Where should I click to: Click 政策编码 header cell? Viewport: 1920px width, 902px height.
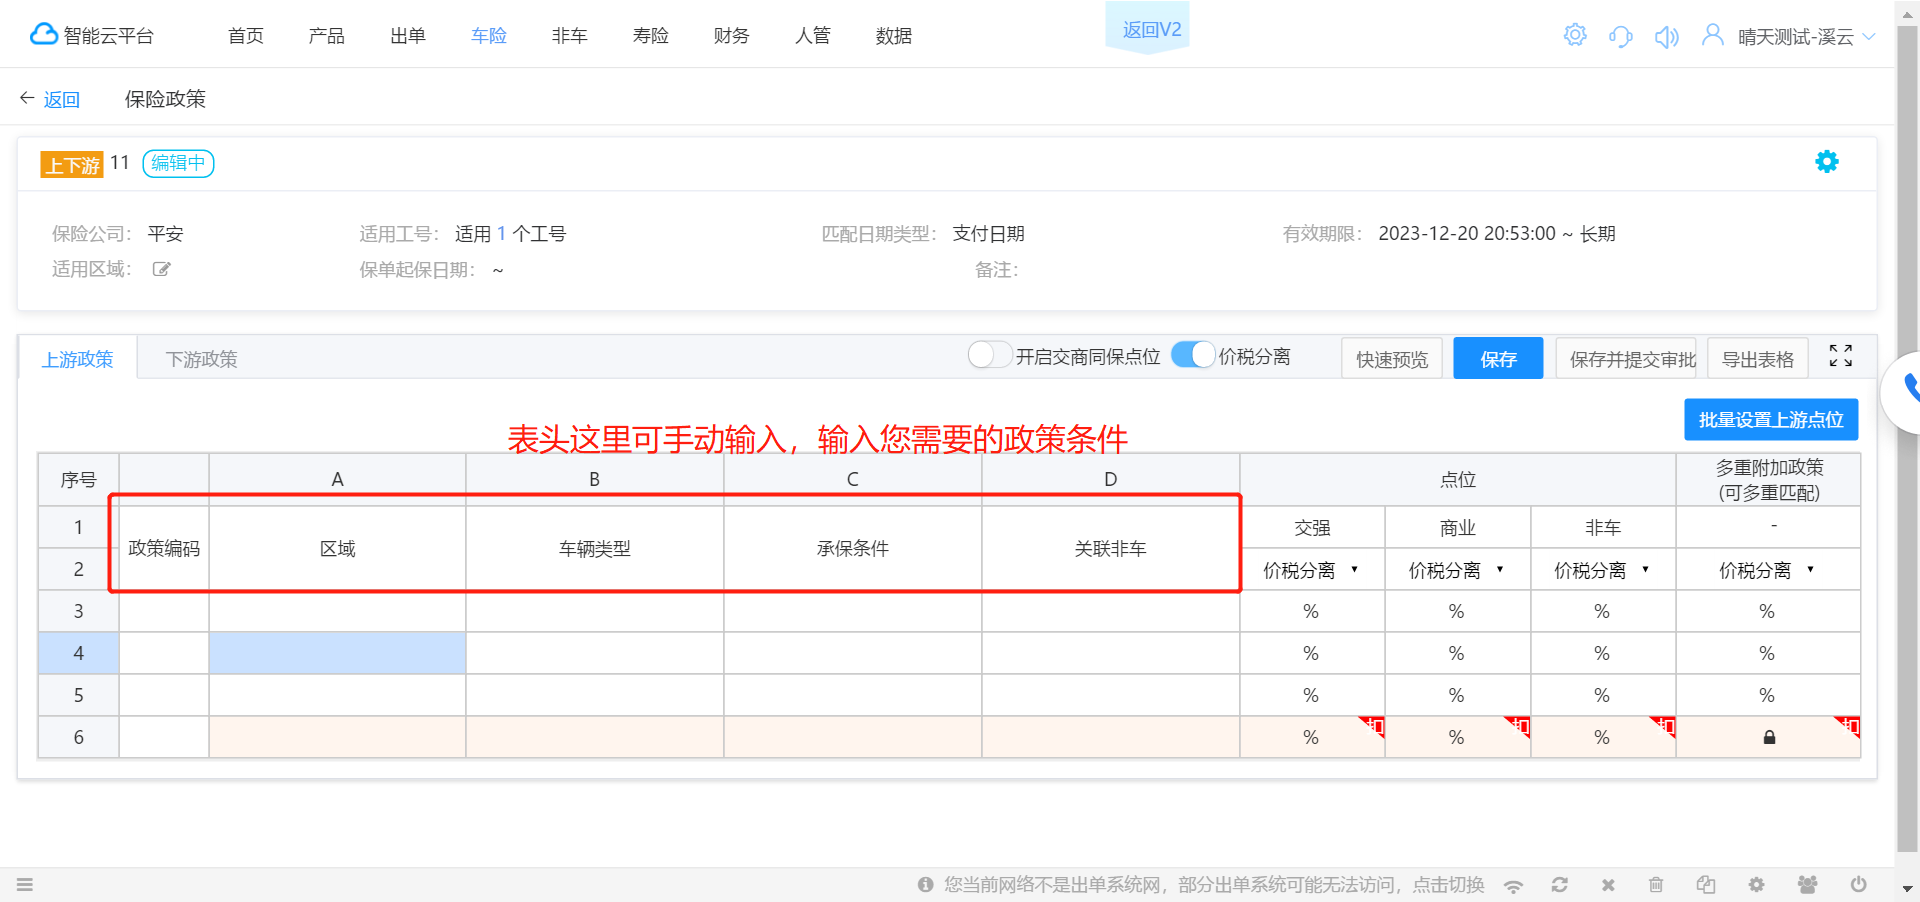pos(164,548)
